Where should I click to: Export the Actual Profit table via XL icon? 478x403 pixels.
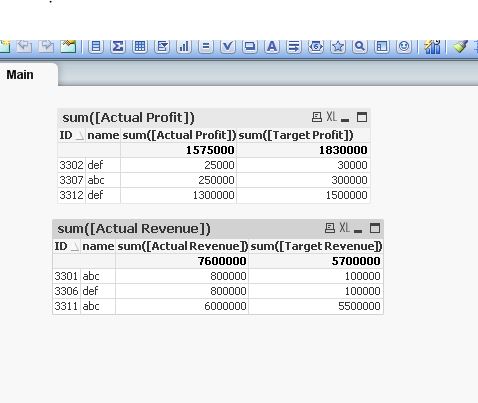coord(331,117)
